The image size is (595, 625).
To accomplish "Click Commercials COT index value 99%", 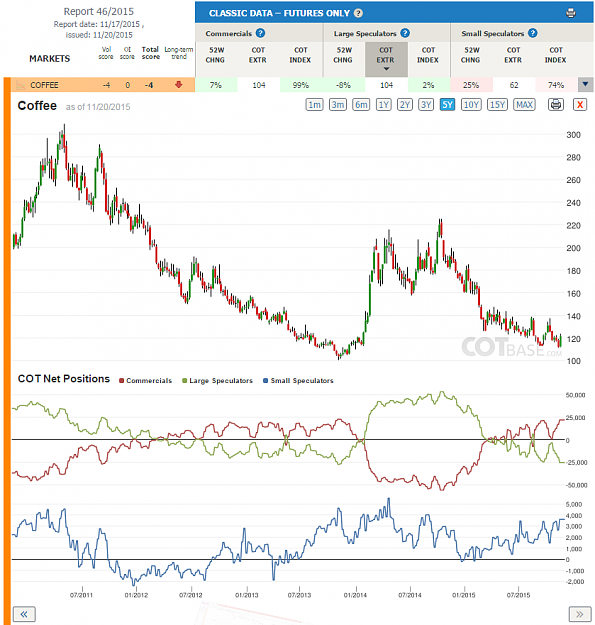I will pyautogui.click(x=301, y=85).
